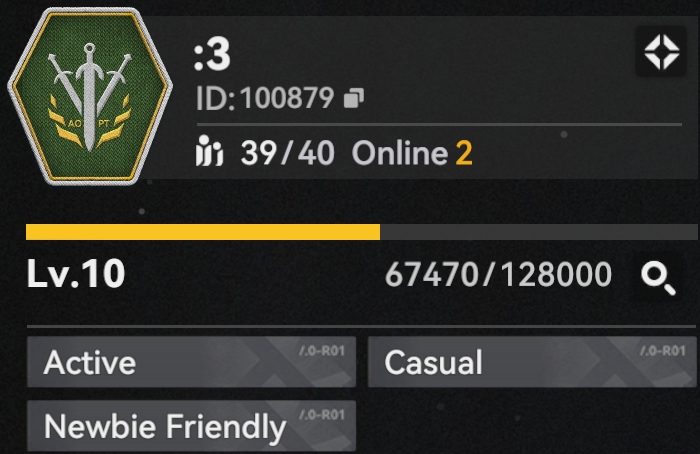Click the green hexagon swords emblem
The image size is (700, 454).
pos(90,96)
